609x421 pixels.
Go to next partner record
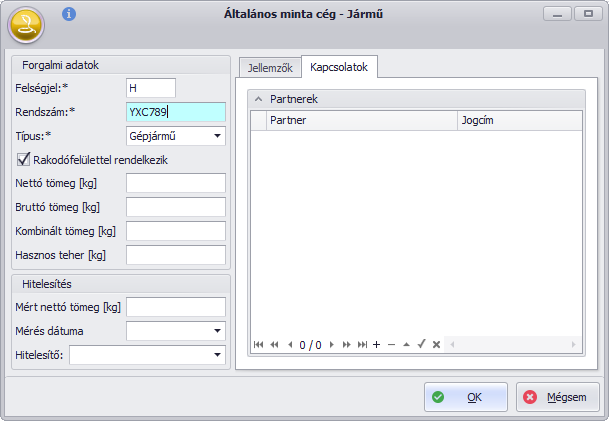click(x=332, y=345)
